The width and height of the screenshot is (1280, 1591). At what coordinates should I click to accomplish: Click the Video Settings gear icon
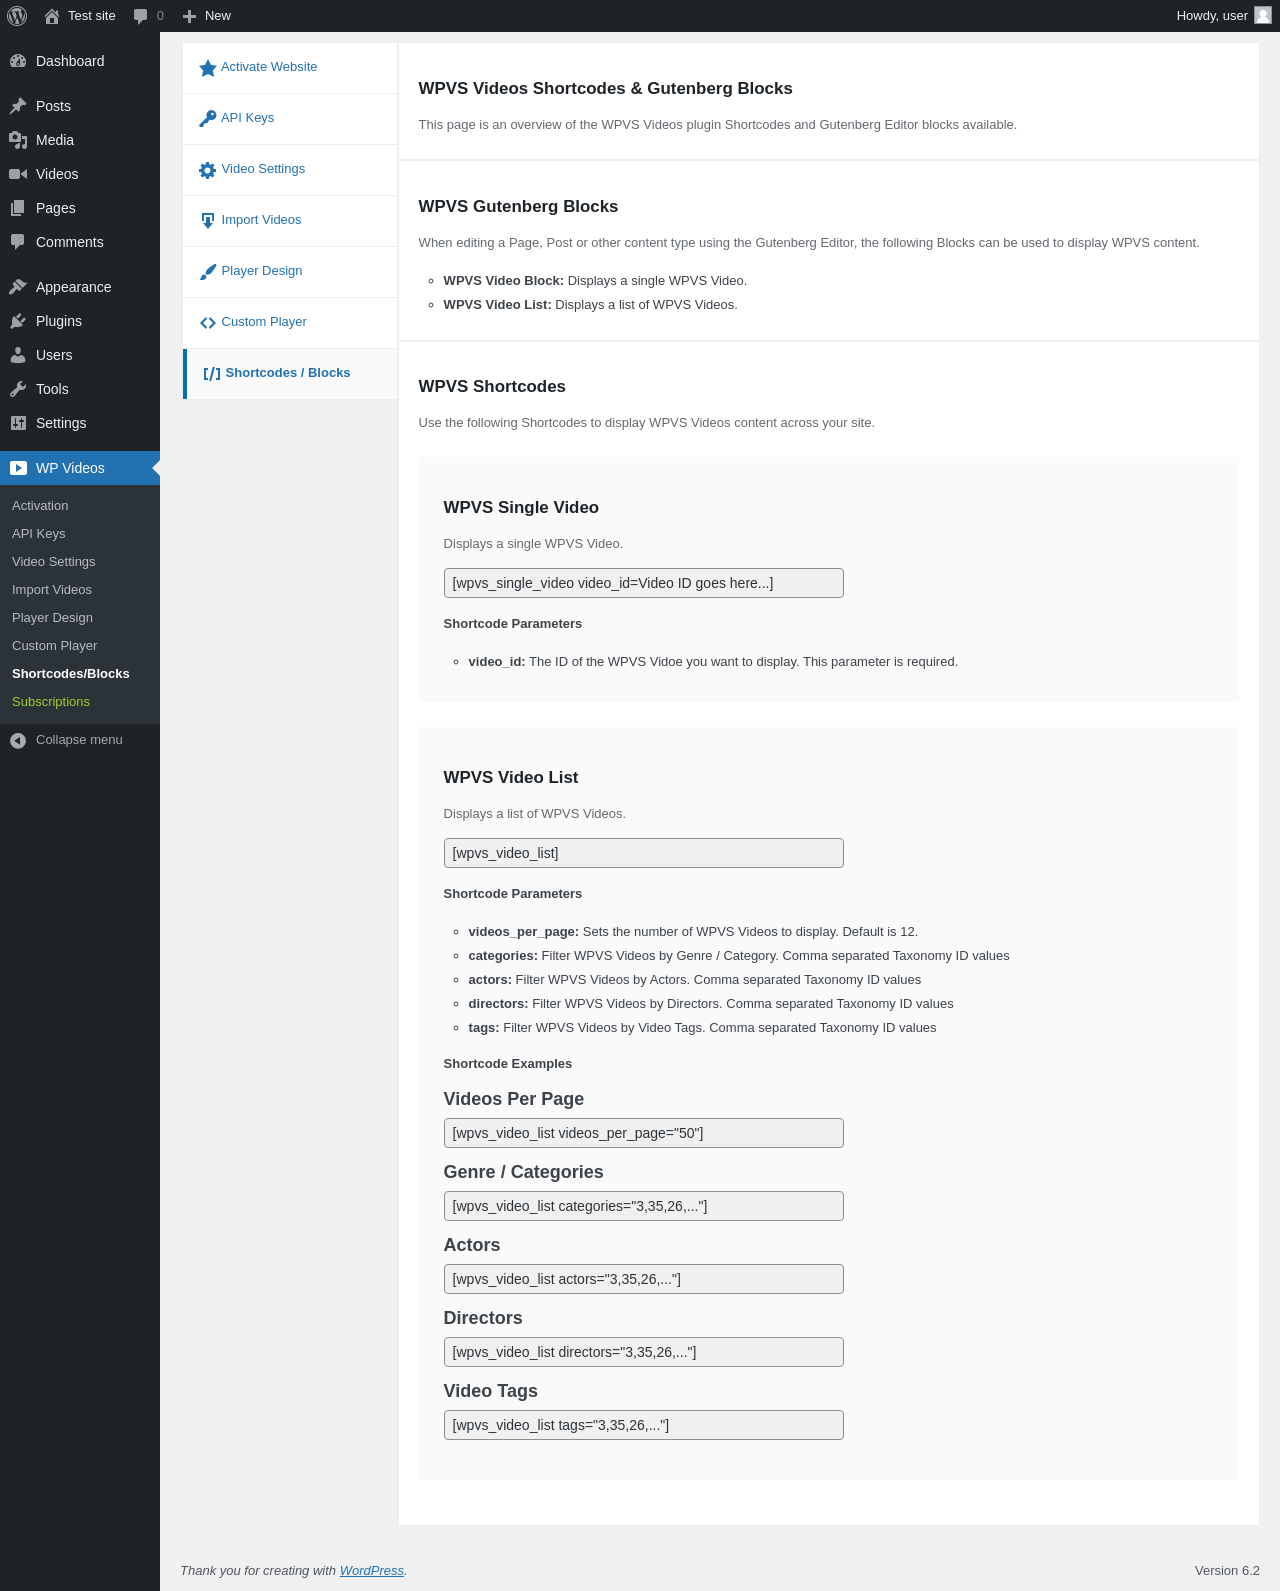208,170
